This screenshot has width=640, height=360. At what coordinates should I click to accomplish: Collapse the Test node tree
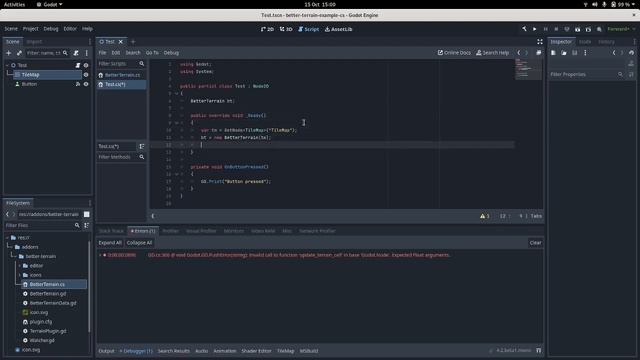(7, 65)
